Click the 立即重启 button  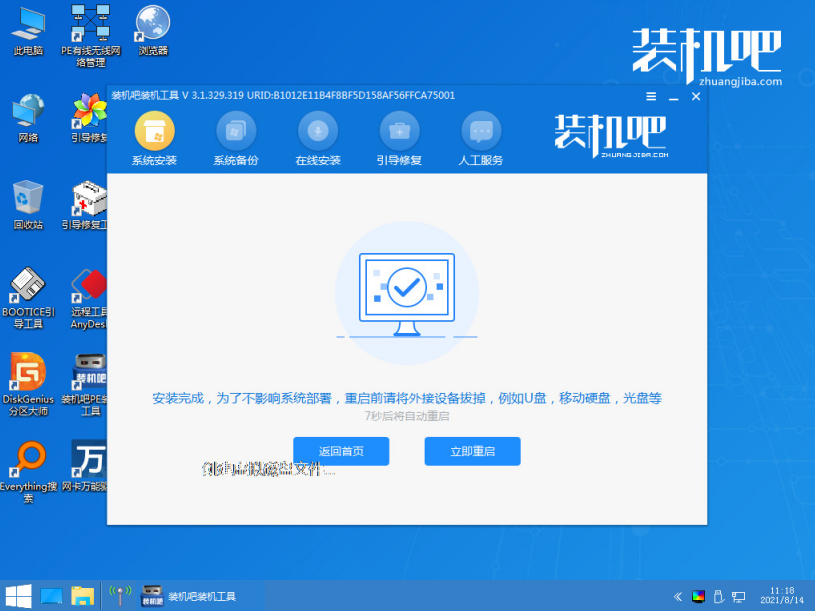472,451
